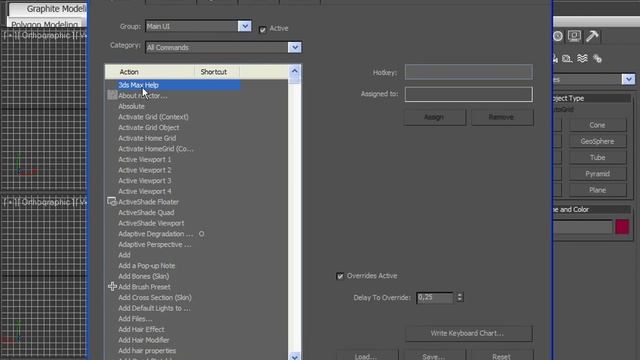This screenshot has height=360, width=640.
Task: Click the object name field in command panel
Action: 583,227
